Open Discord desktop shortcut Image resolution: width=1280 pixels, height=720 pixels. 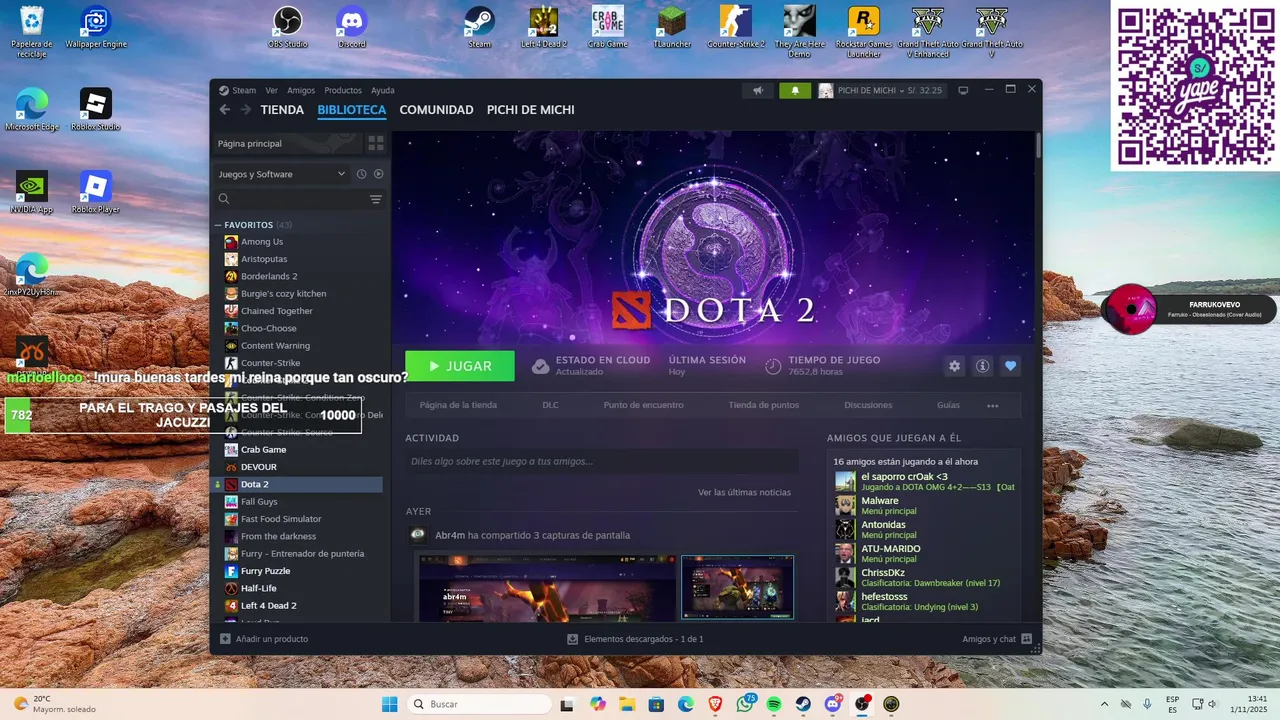[352, 27]
